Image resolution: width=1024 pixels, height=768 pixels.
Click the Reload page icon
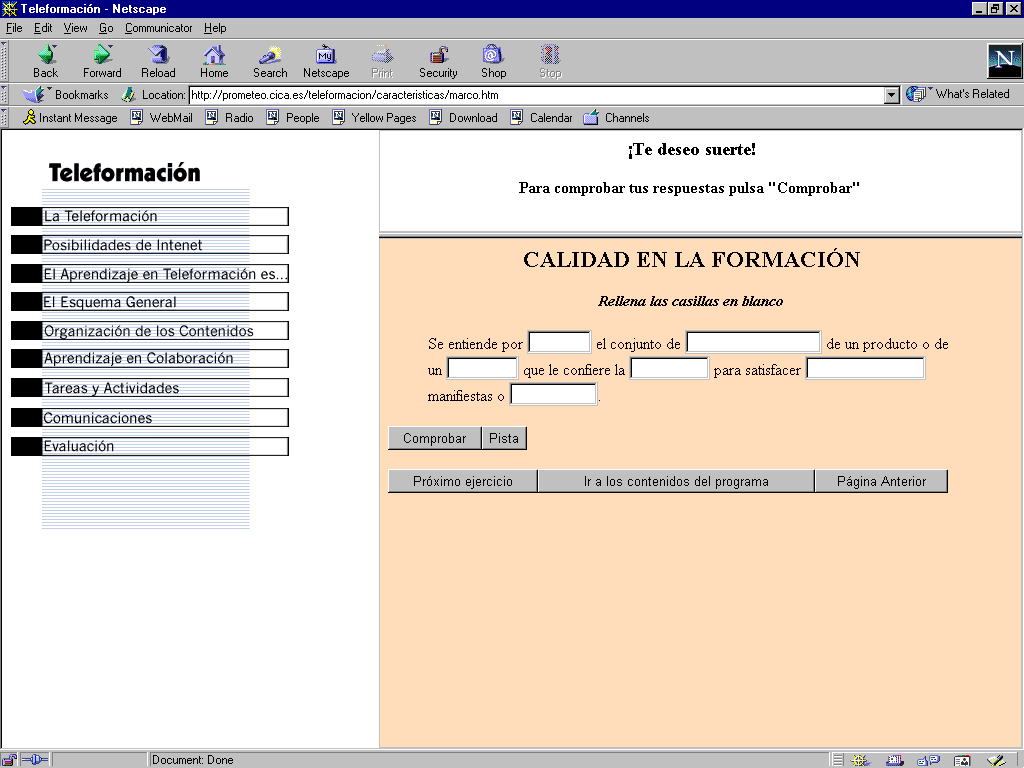(158, 56)
